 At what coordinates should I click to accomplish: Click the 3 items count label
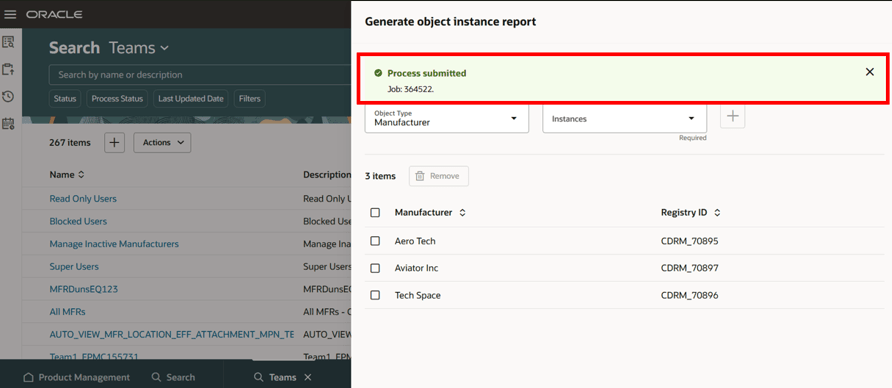(x=380, y=176)
